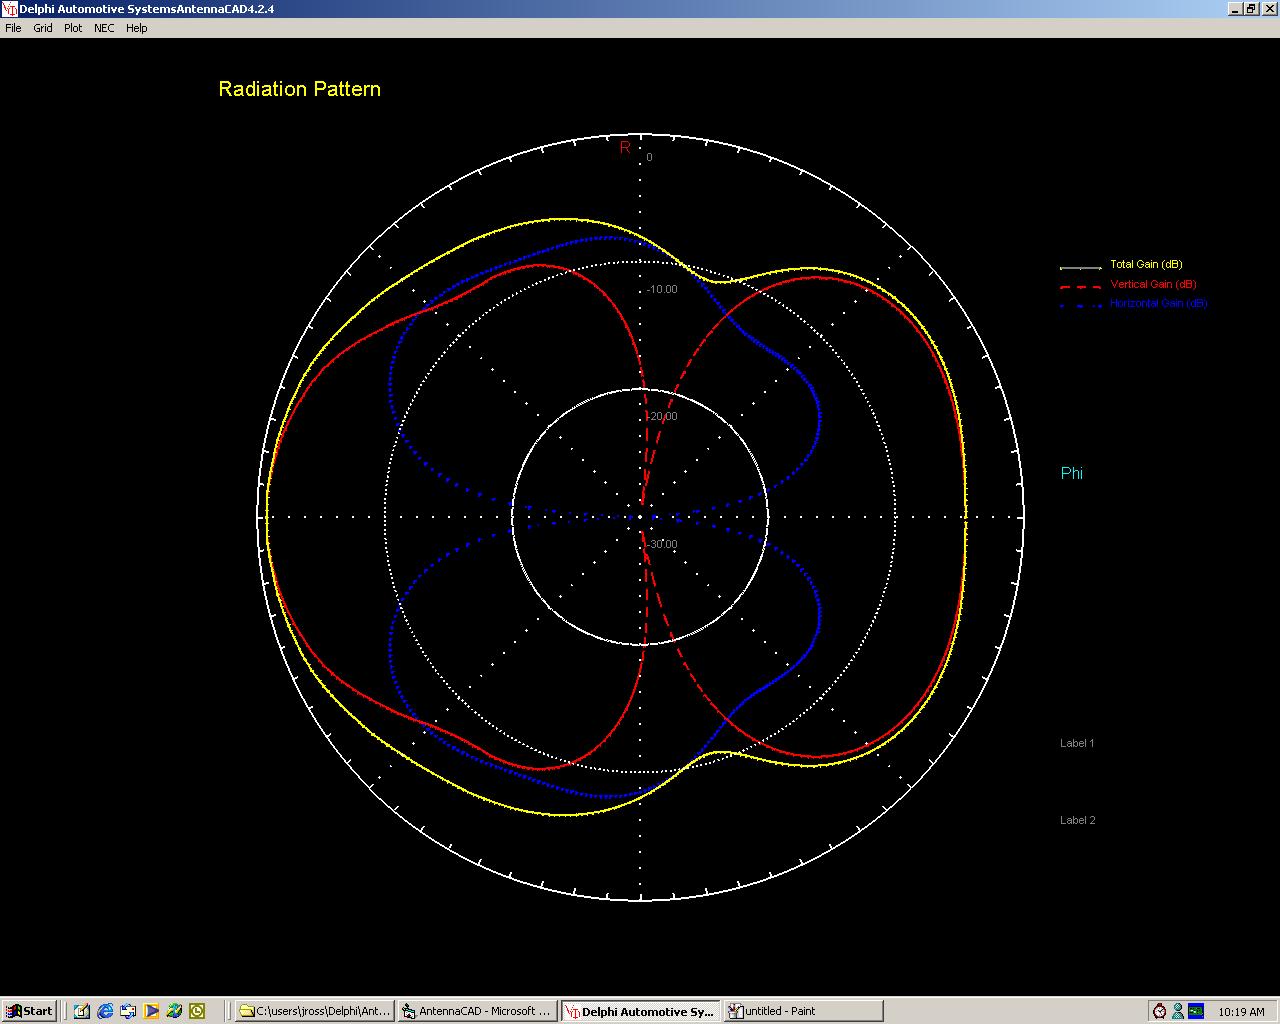Click the AntennaCAD icon in the title bar
Viewport: 1280px width, 1024px height.
click(10, 9)
